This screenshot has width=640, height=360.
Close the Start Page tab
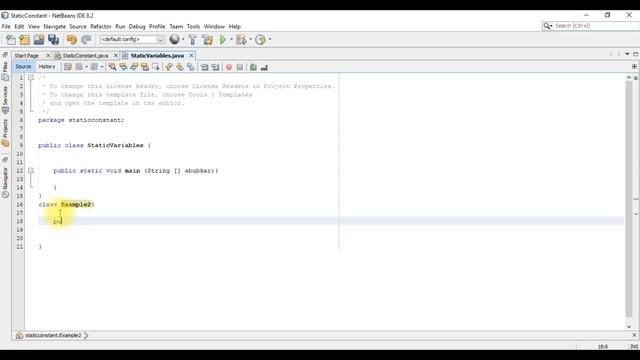(x=48, y=56)
